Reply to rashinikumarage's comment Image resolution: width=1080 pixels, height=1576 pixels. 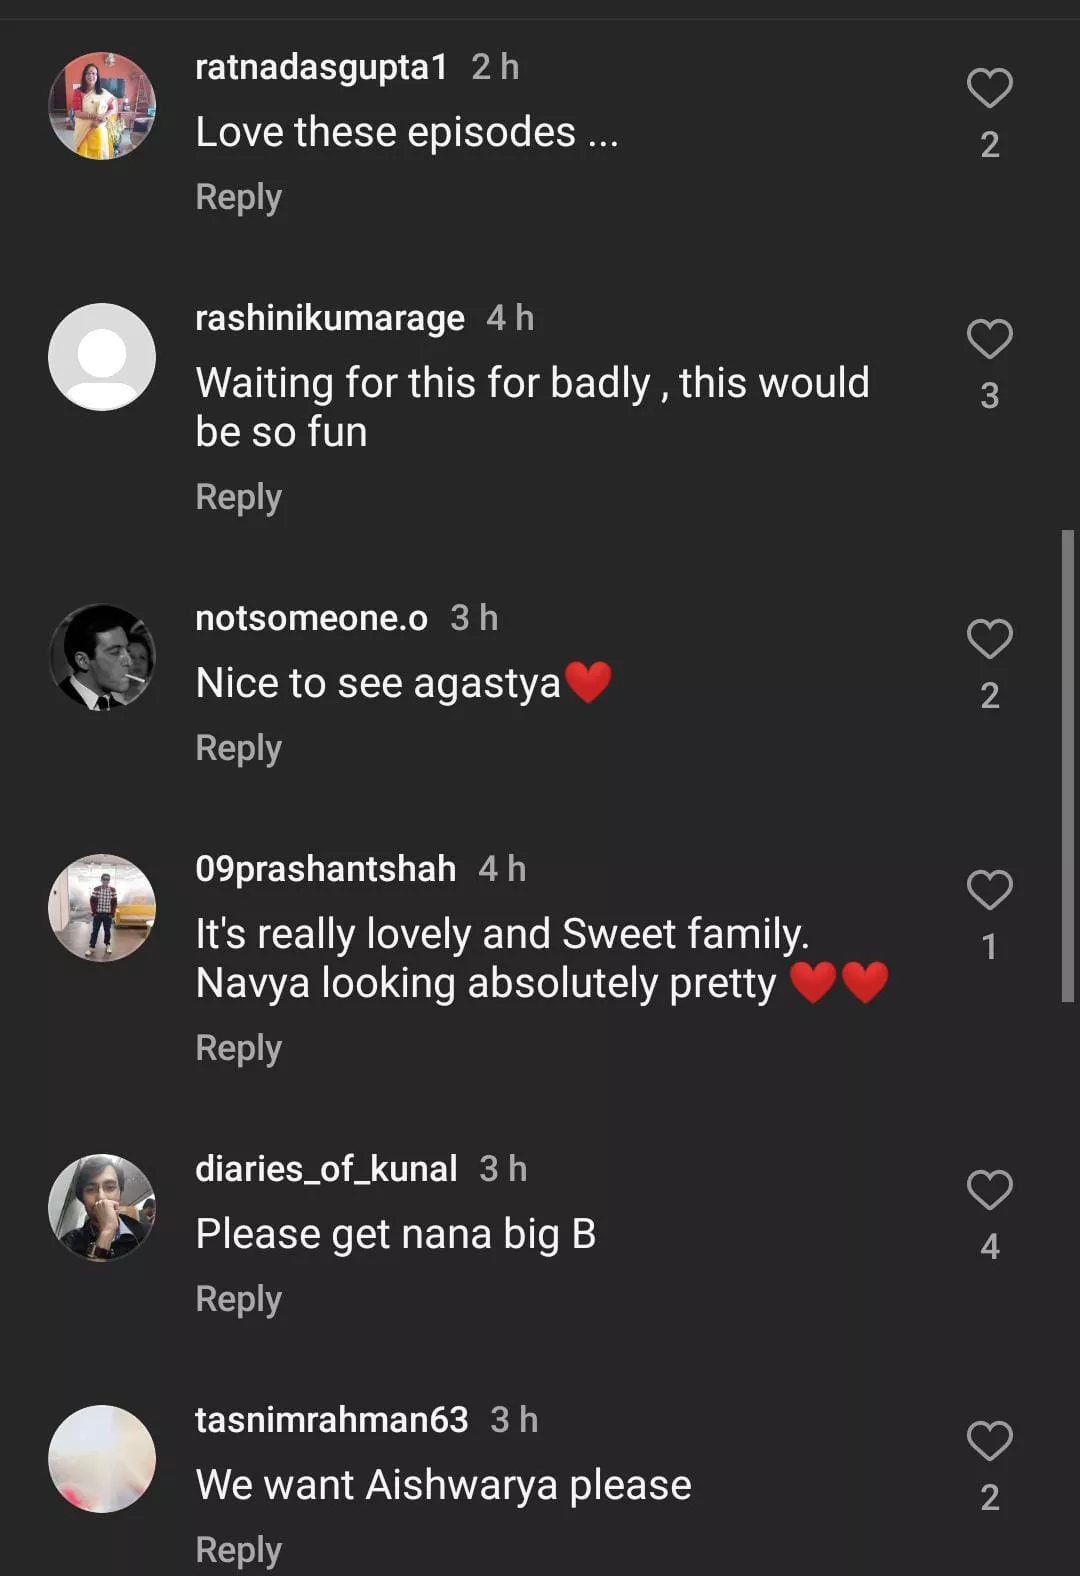(x=238, y=497)
